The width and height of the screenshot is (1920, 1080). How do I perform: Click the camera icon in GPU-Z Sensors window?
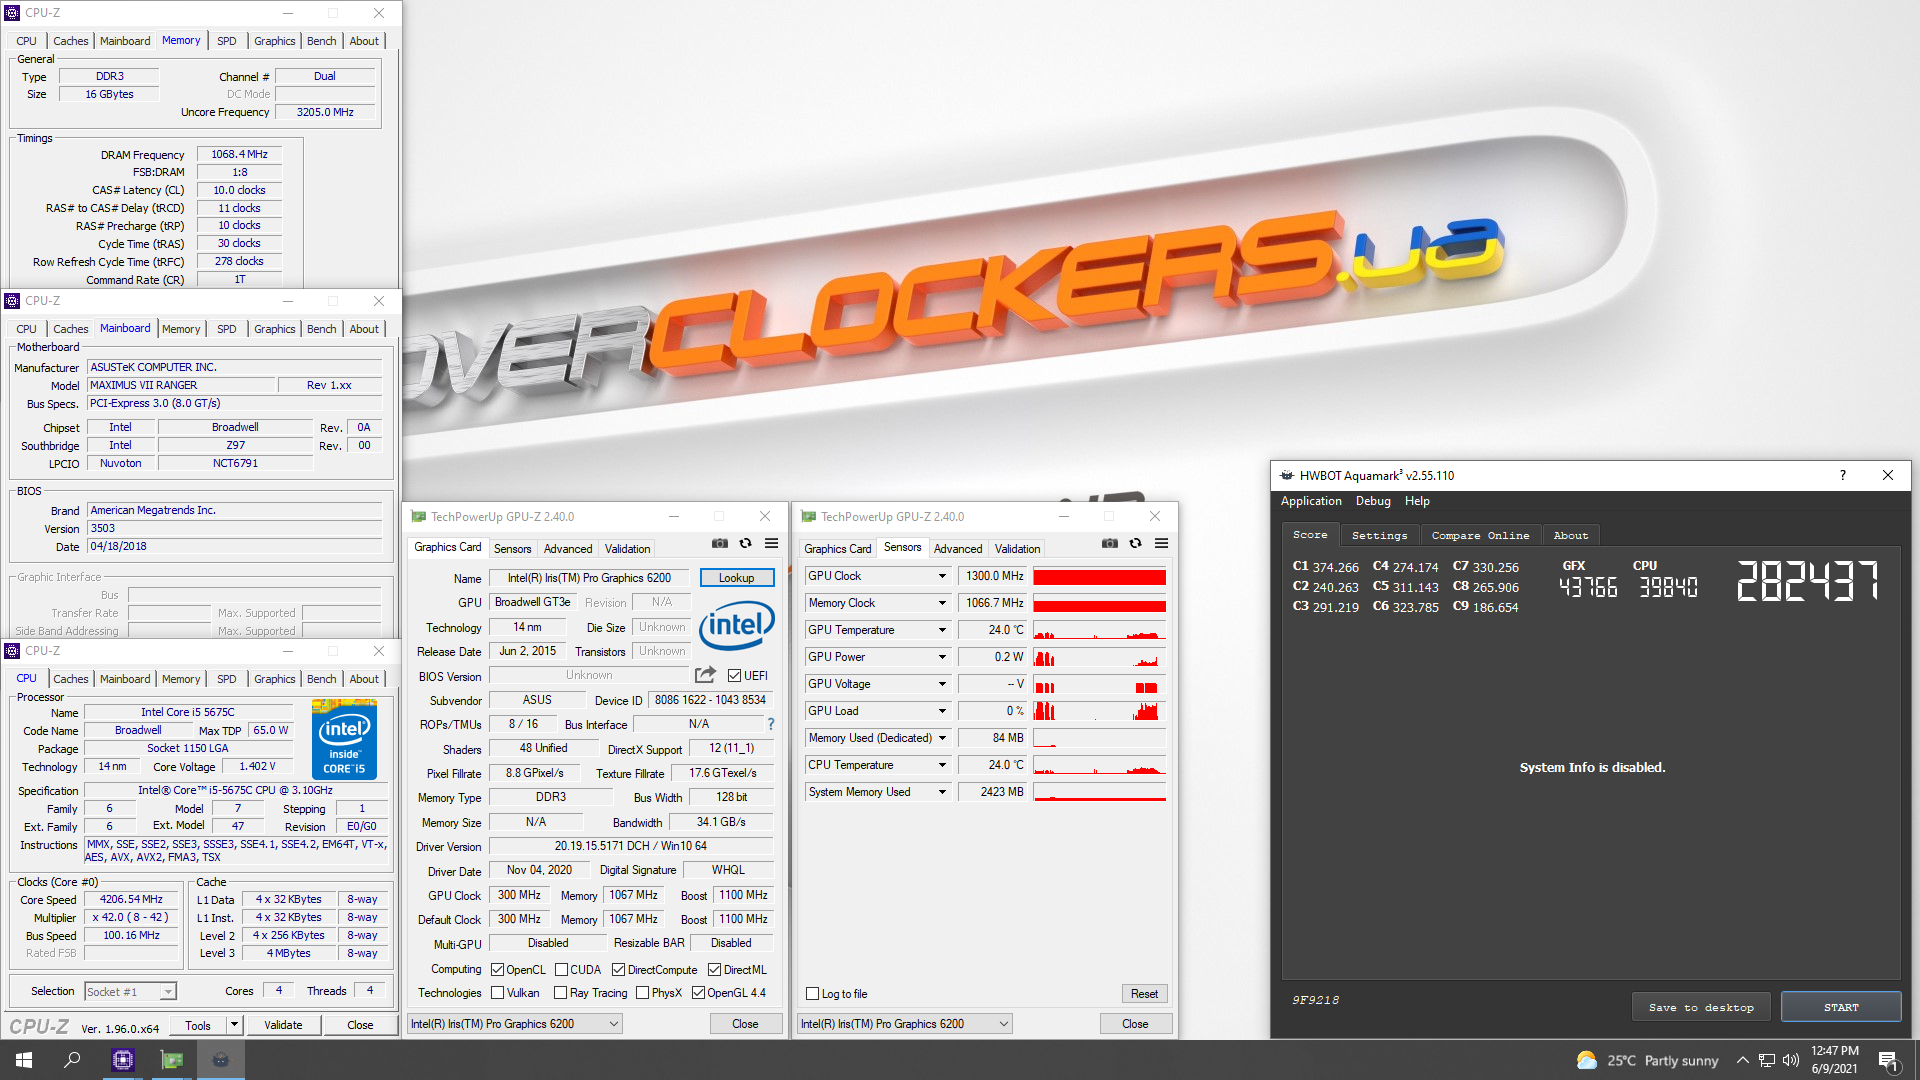[1110, 544]
